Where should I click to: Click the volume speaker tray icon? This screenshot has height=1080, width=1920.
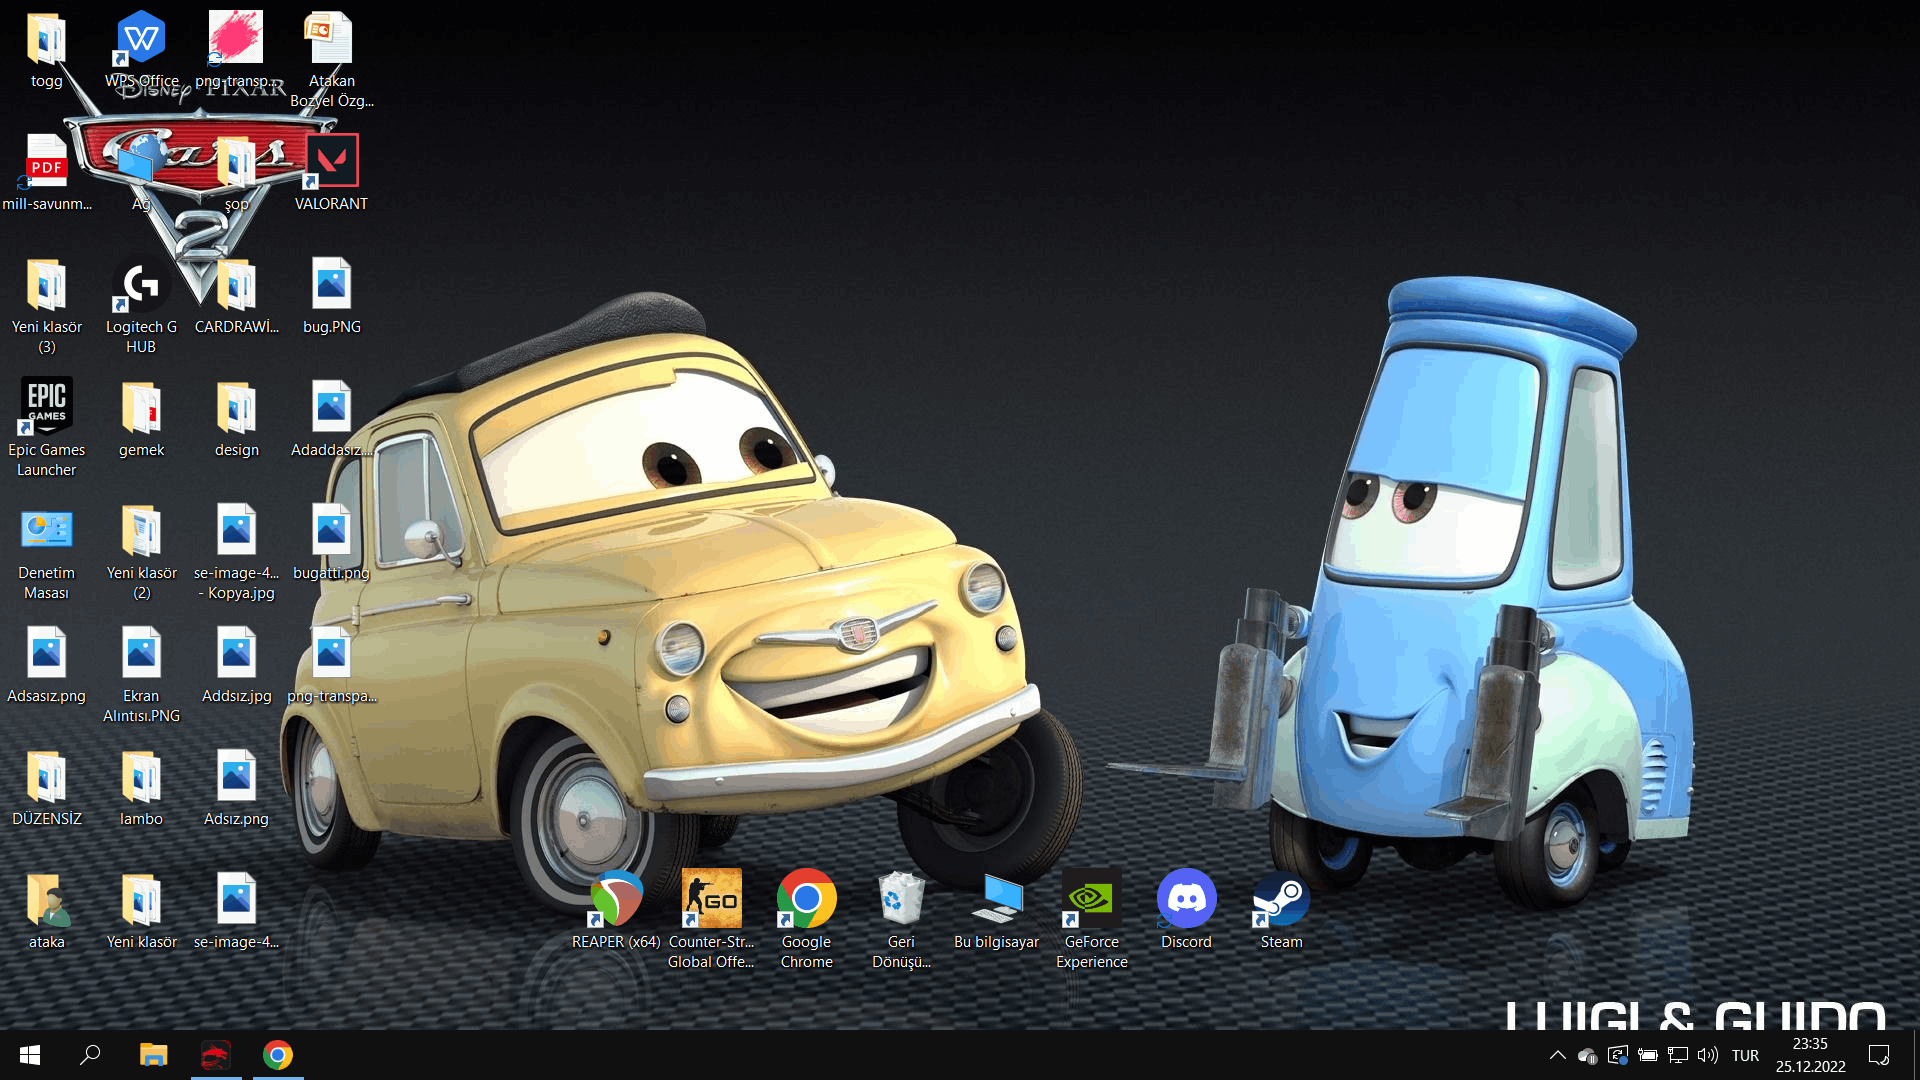[x=1707, y=1055]
